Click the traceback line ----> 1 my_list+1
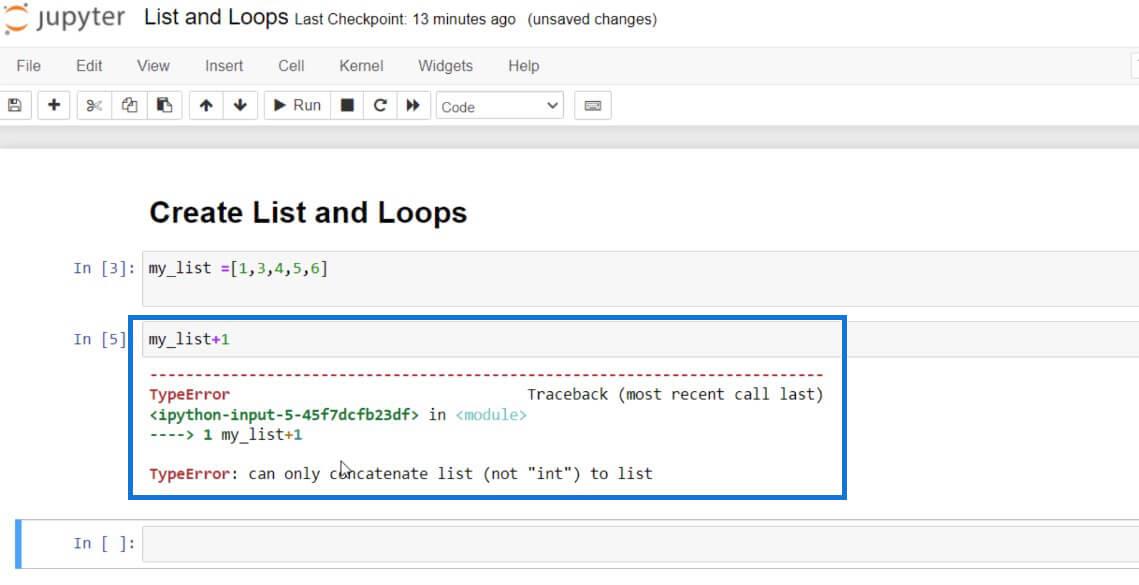The image size is (1139, 585). tap(226, 435)
